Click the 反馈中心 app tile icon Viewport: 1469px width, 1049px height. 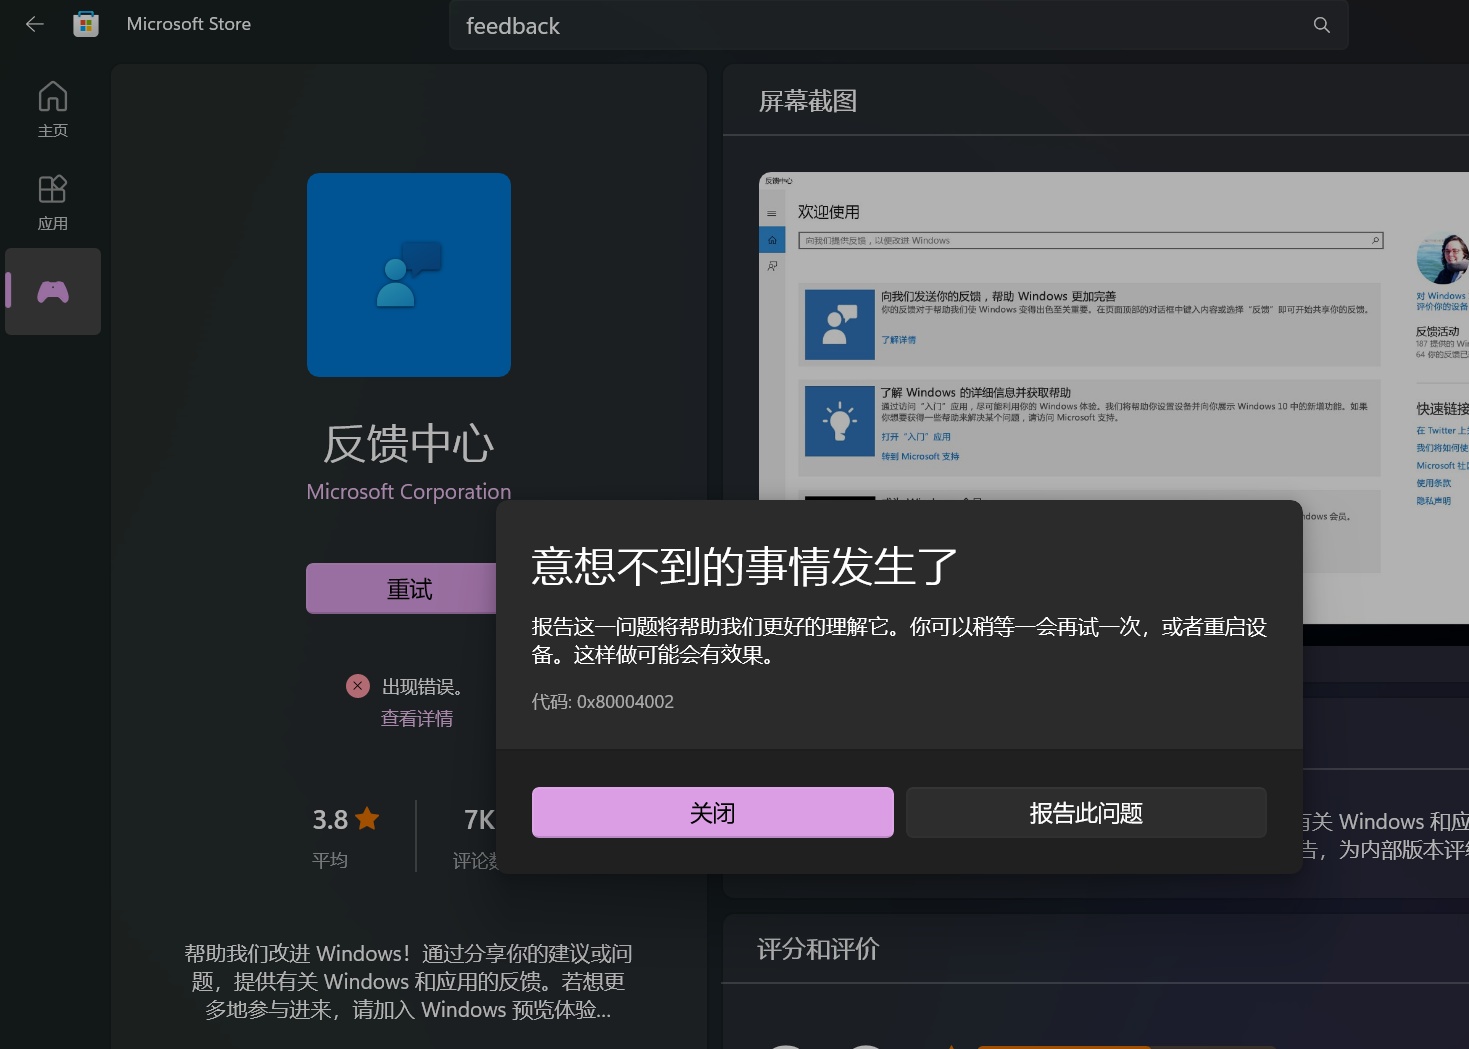coord(409,275)
